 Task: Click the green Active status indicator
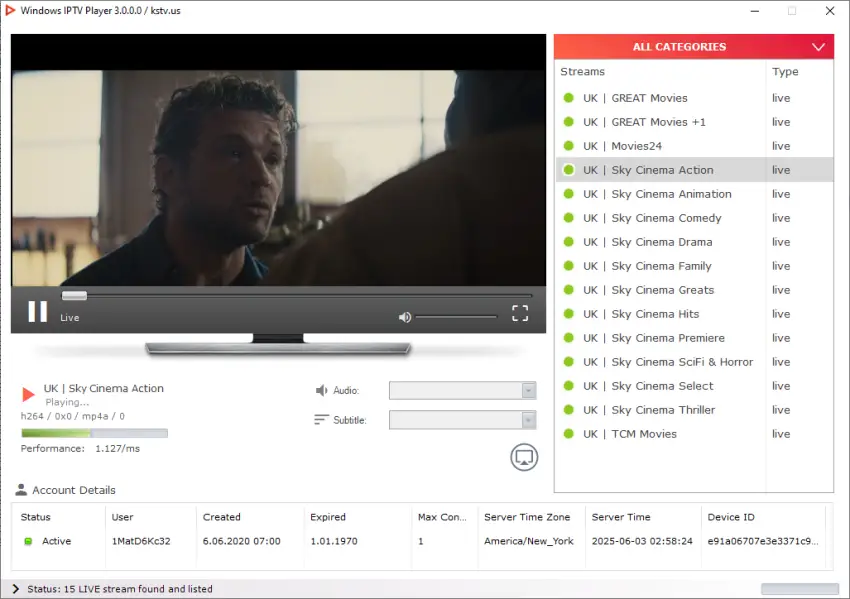[28, 541]
